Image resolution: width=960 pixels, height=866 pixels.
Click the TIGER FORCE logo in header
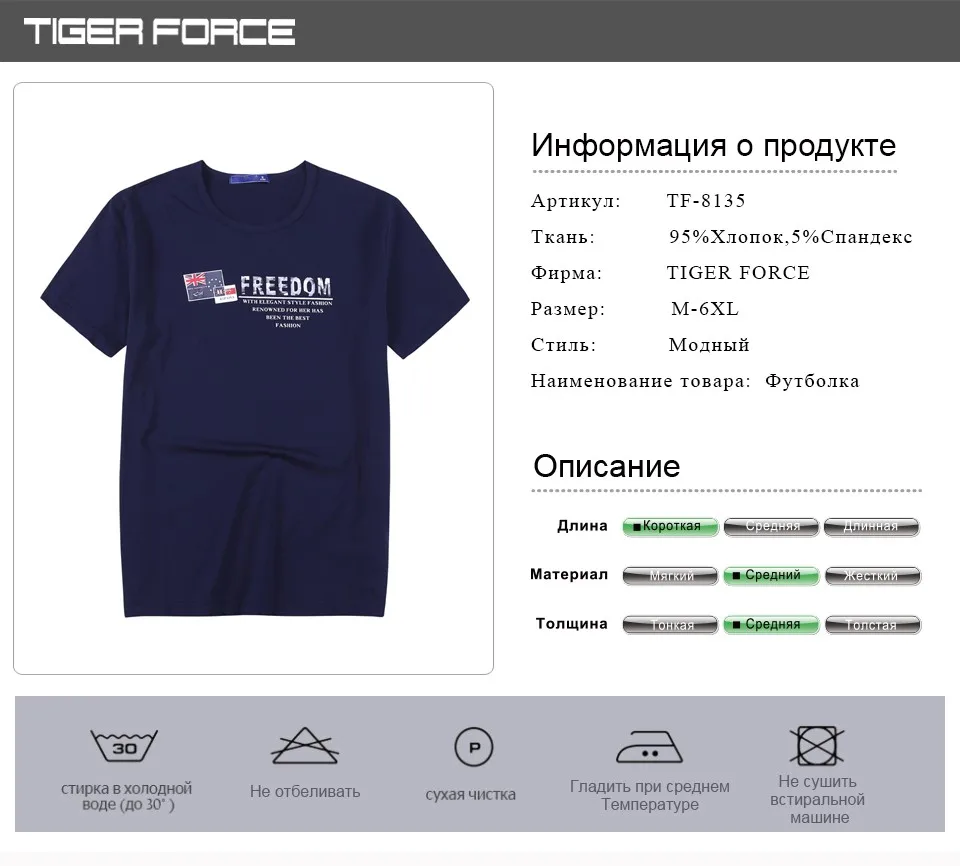(x=159, y=31)
